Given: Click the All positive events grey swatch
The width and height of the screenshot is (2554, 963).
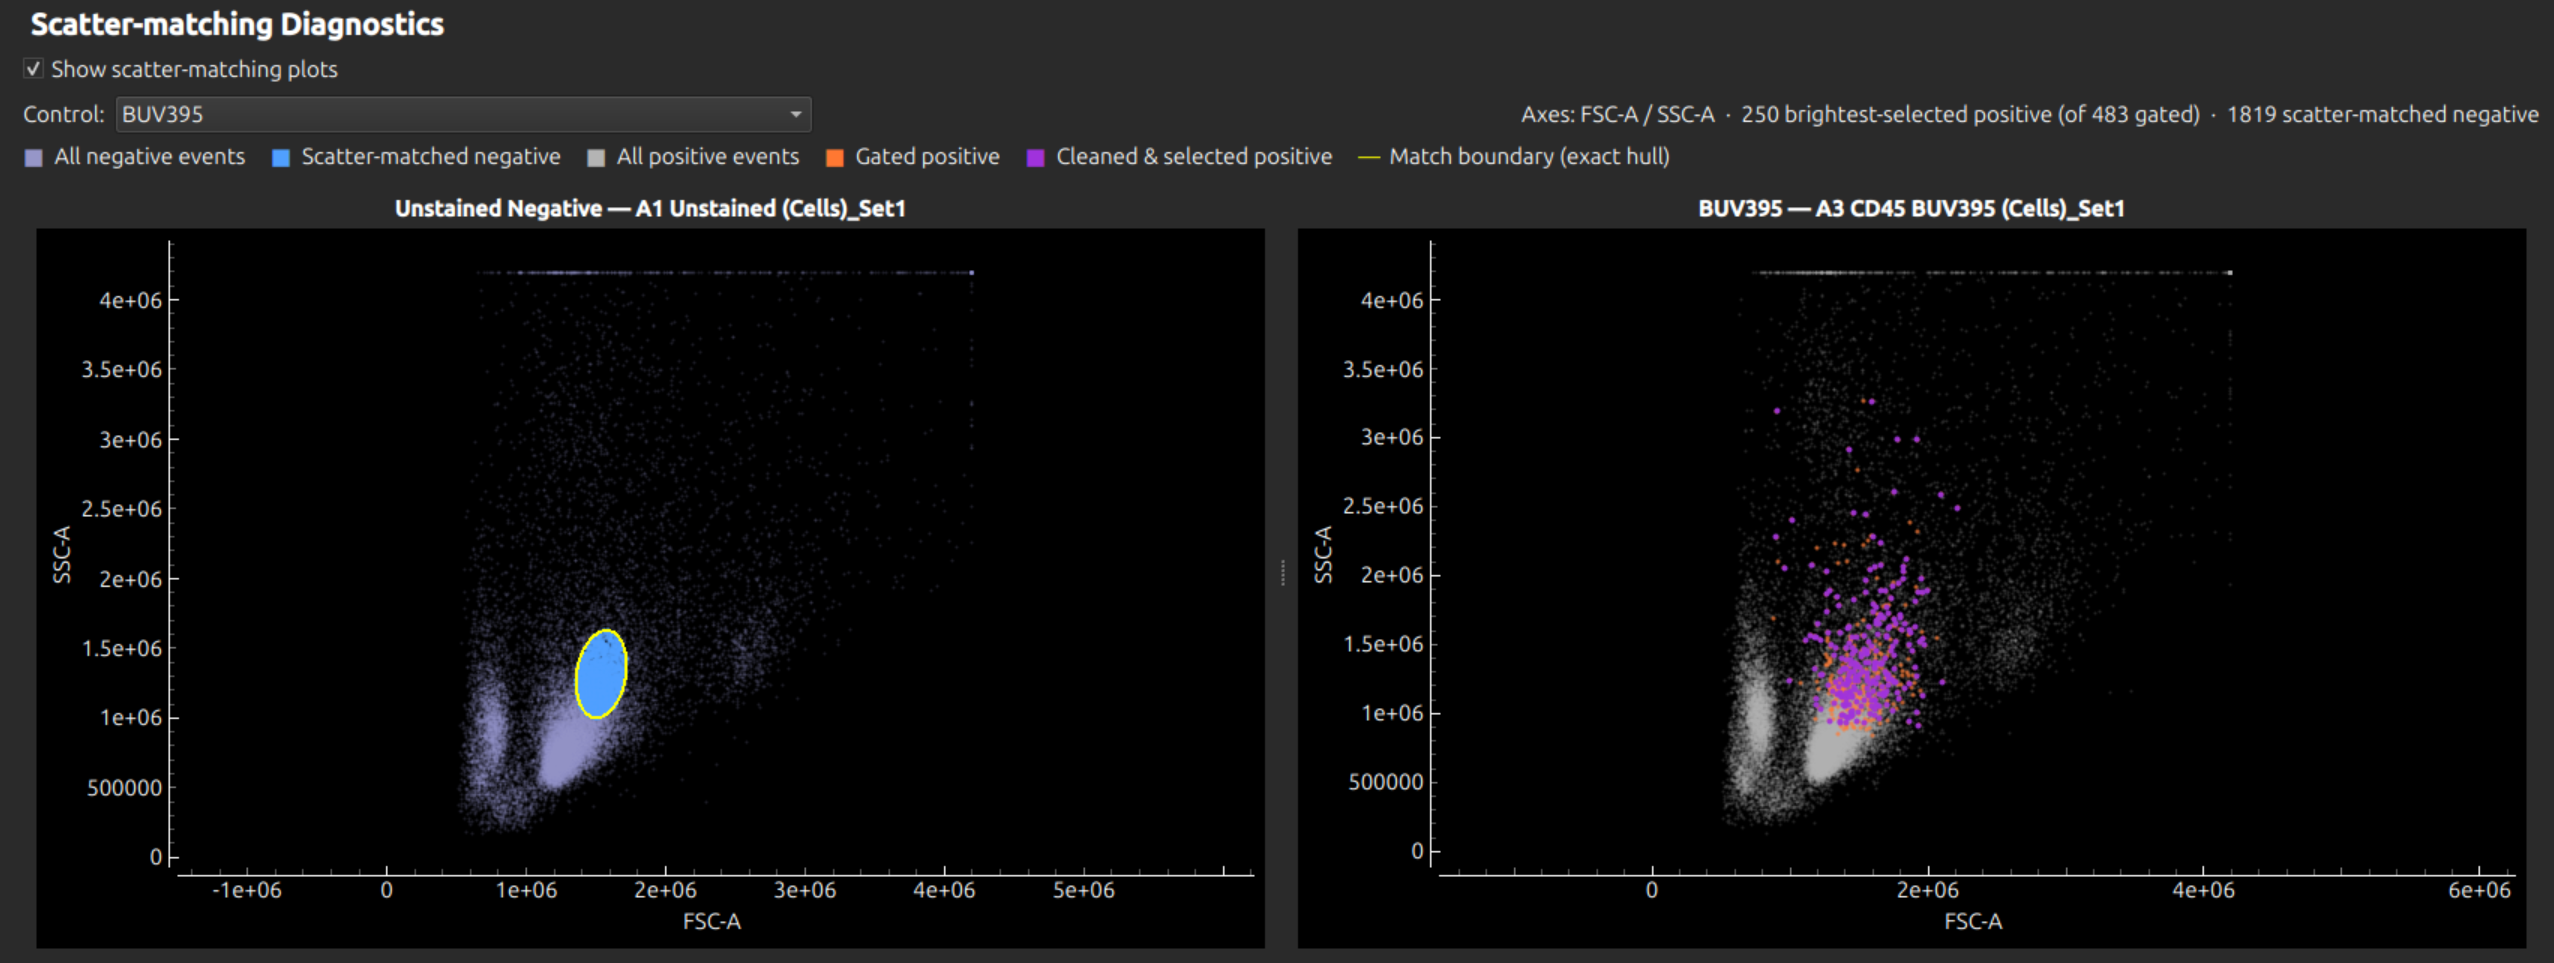Looking at the screenshot, I should point(596,157).
